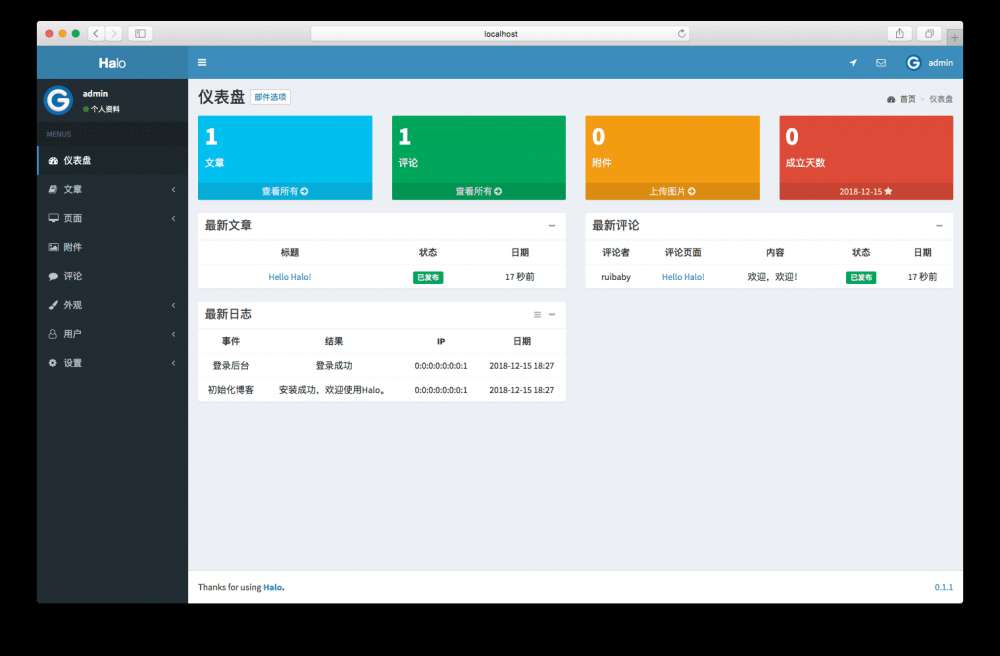1000x656 pixels.
Task: Click the 外观 paintbrush icon
Action: click(53, 305)
